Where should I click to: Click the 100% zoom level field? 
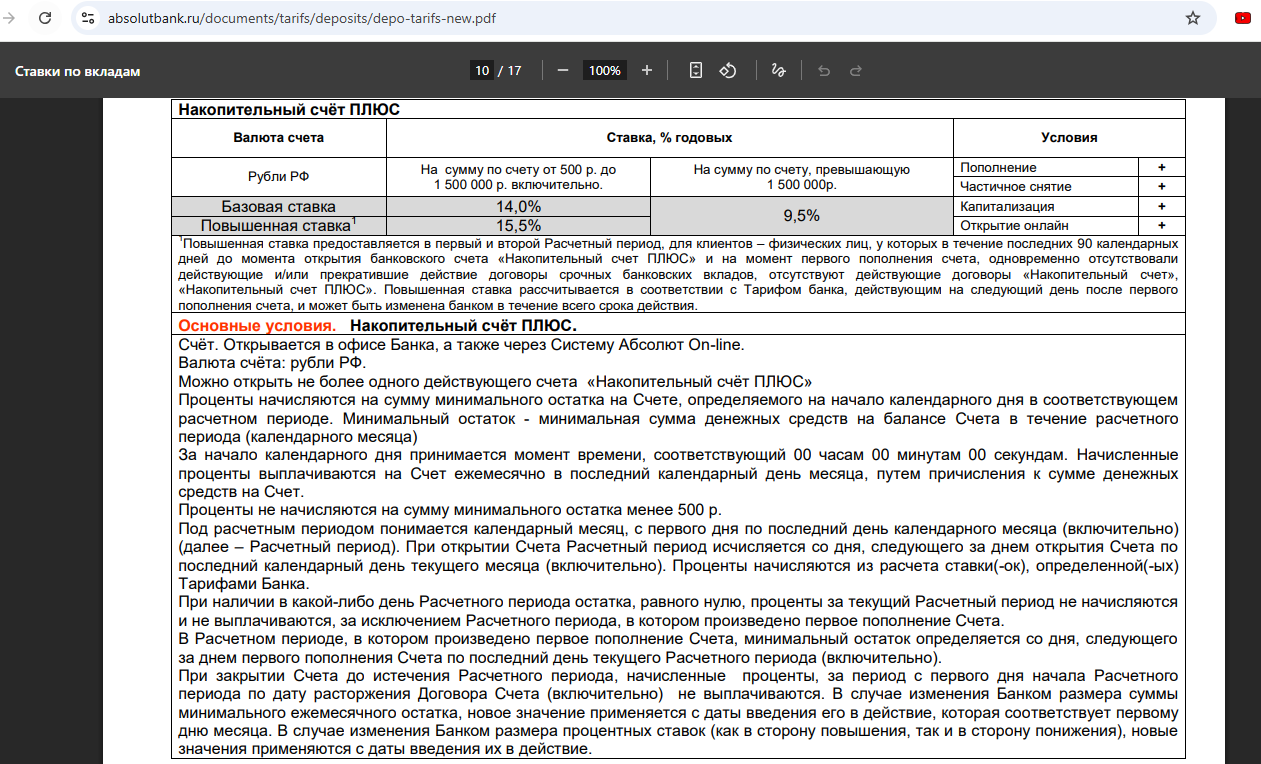(604, 70)
